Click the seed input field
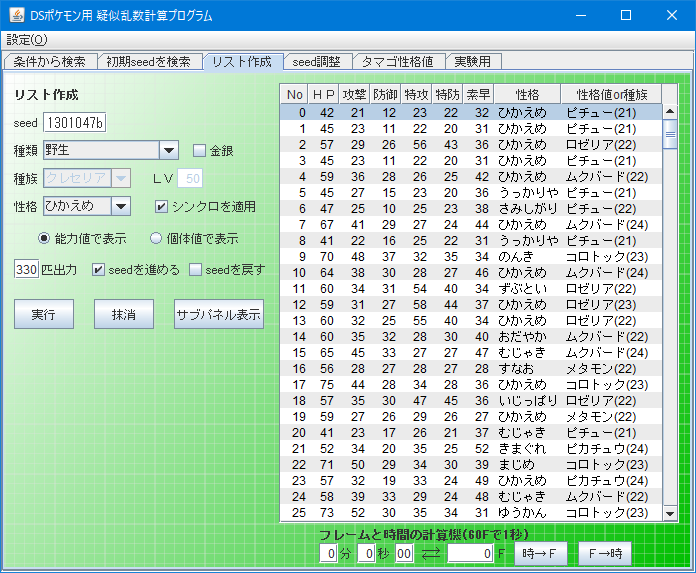Viewport: 696px width, 573px height. (x=75, y=123)
